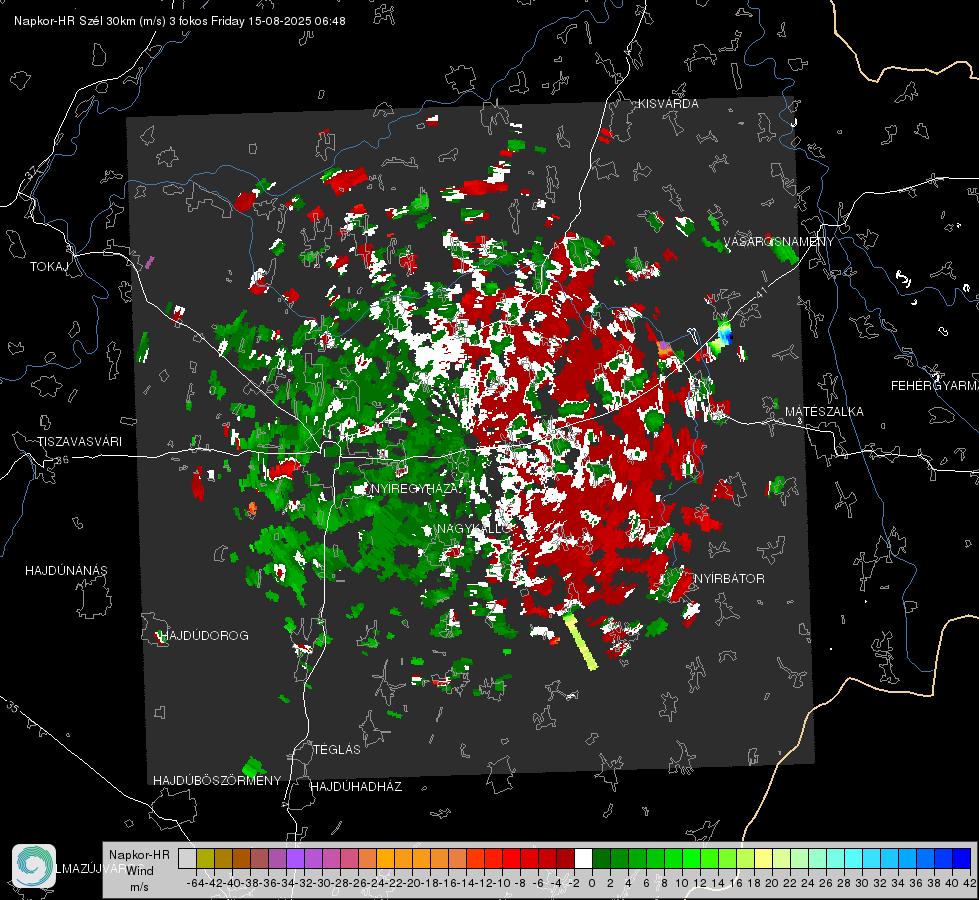Click the HAJDÚBÖSZÖRMÉNY city label
979x900 pixels.
(217, 781)
